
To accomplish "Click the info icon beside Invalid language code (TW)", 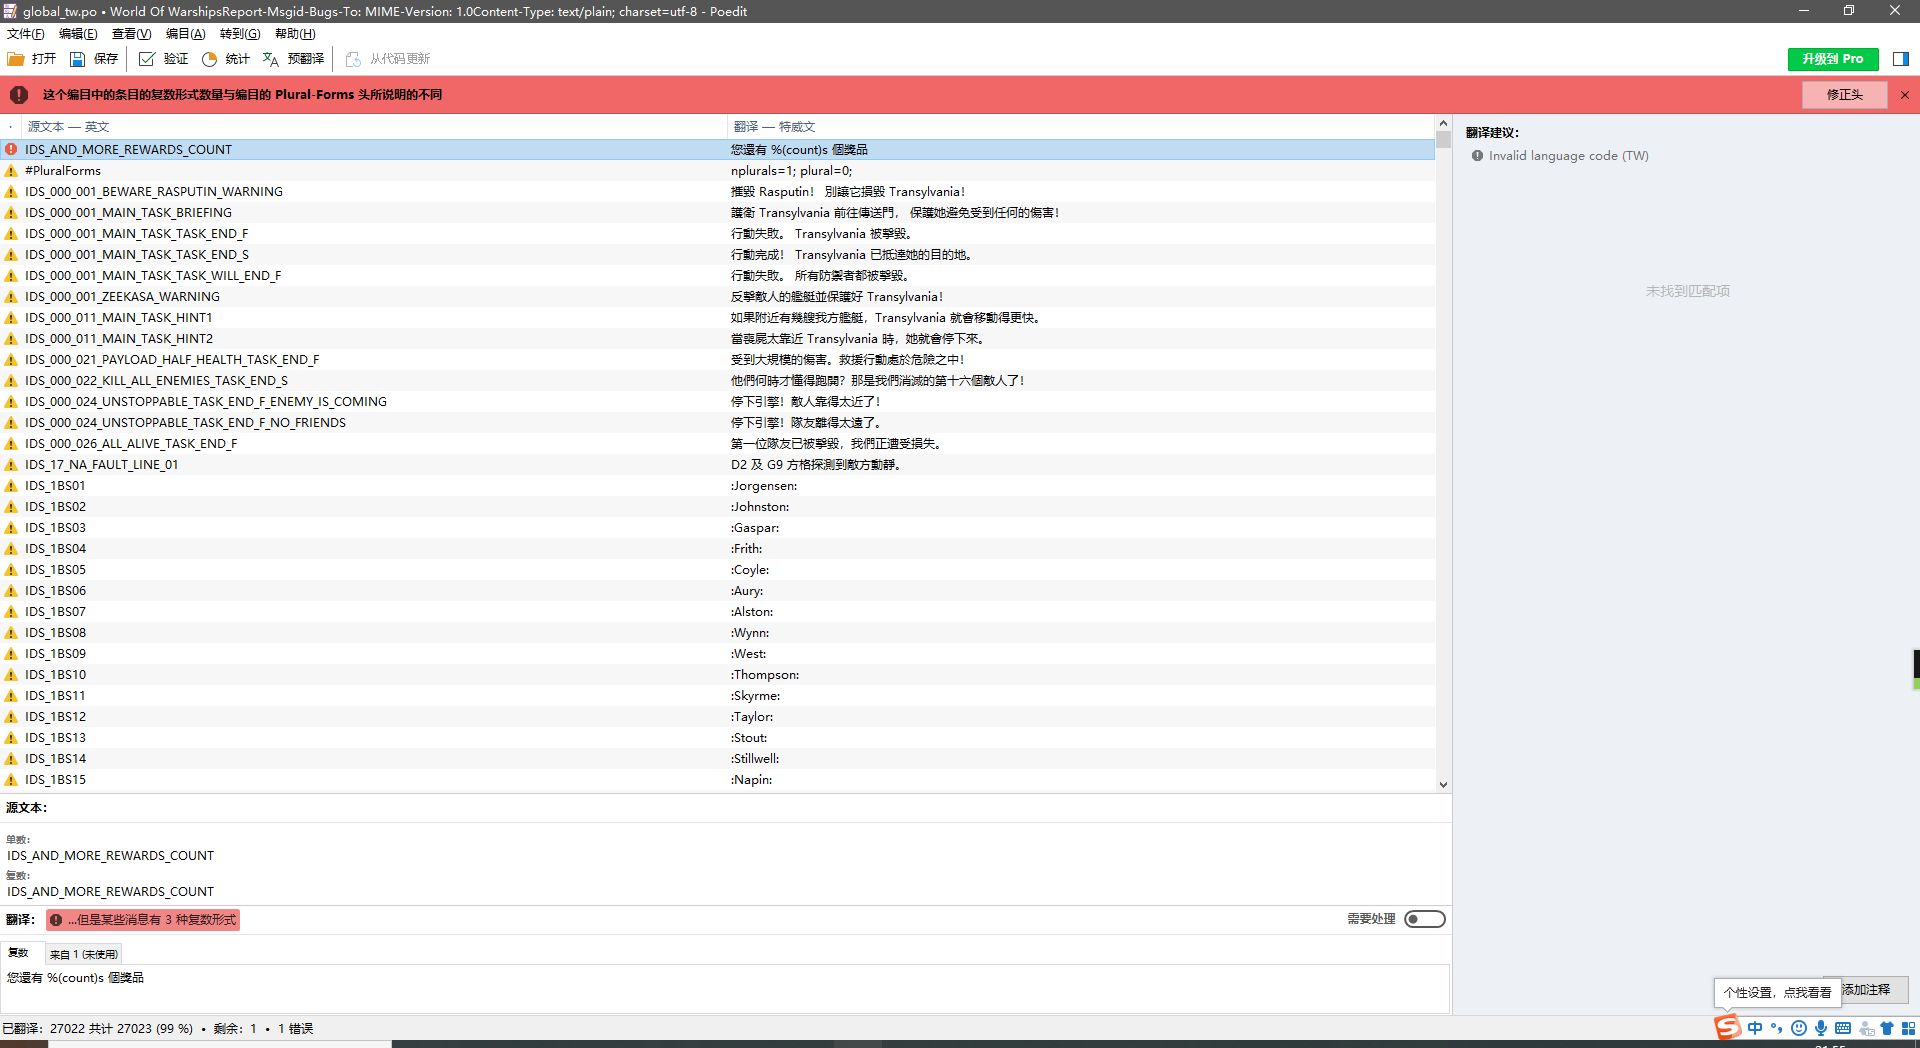I will [x=1477, y=155].
